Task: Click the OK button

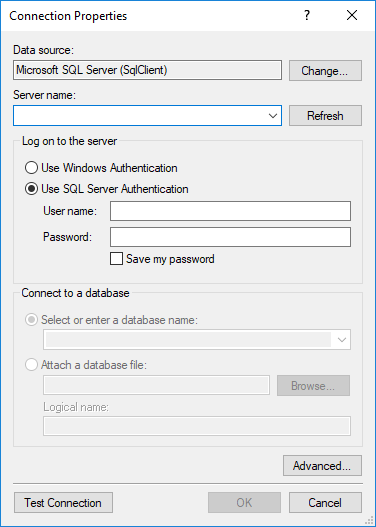Action: tap(244, 503)
